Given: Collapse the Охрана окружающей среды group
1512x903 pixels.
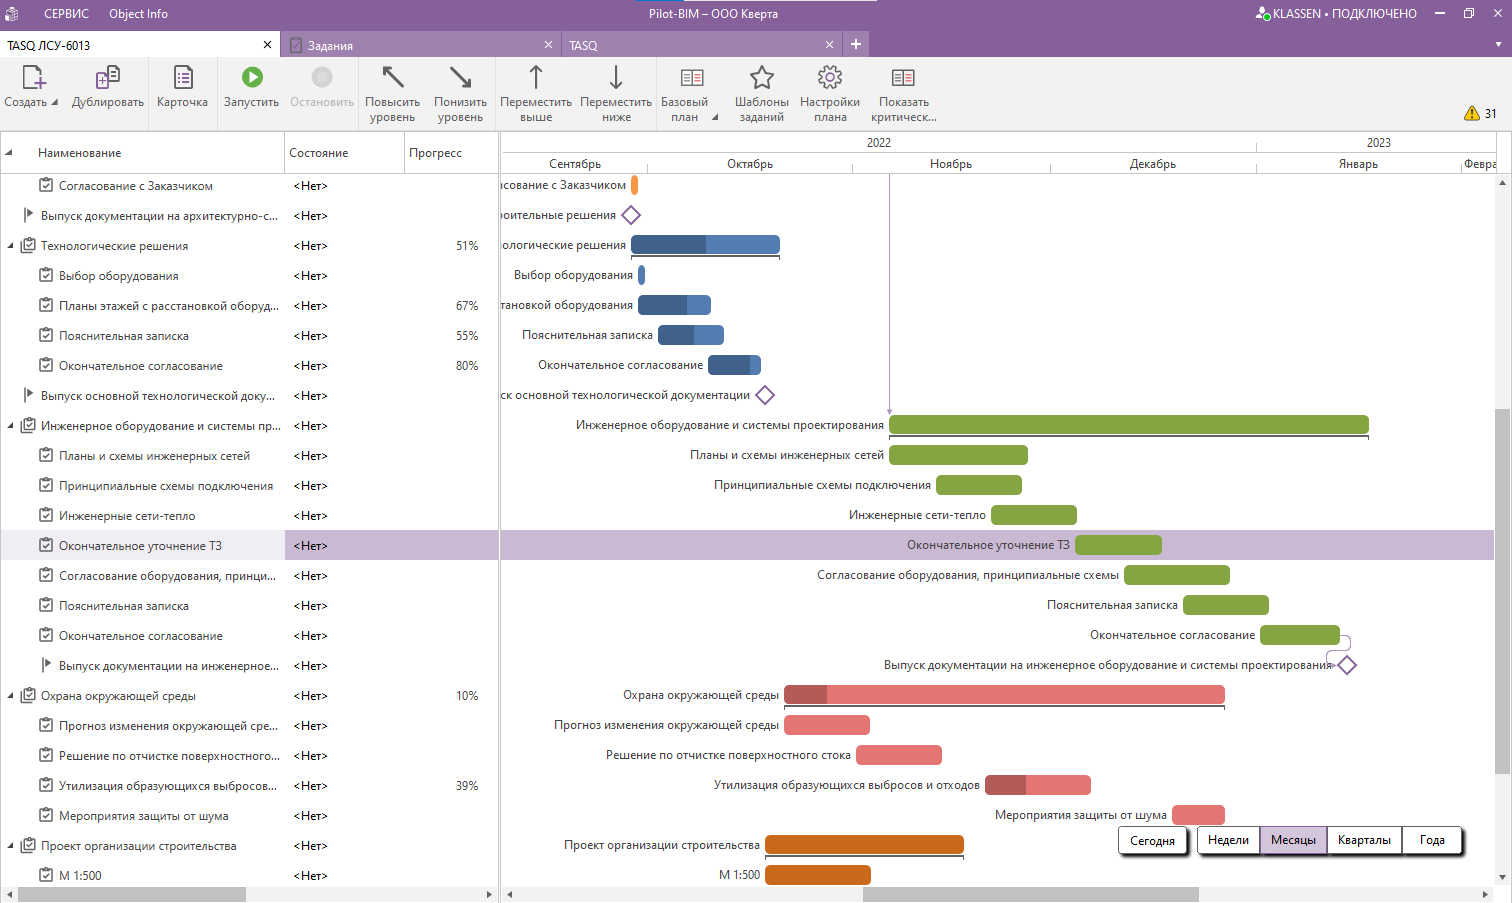Looking at the screenshot, I should (11, 696).
